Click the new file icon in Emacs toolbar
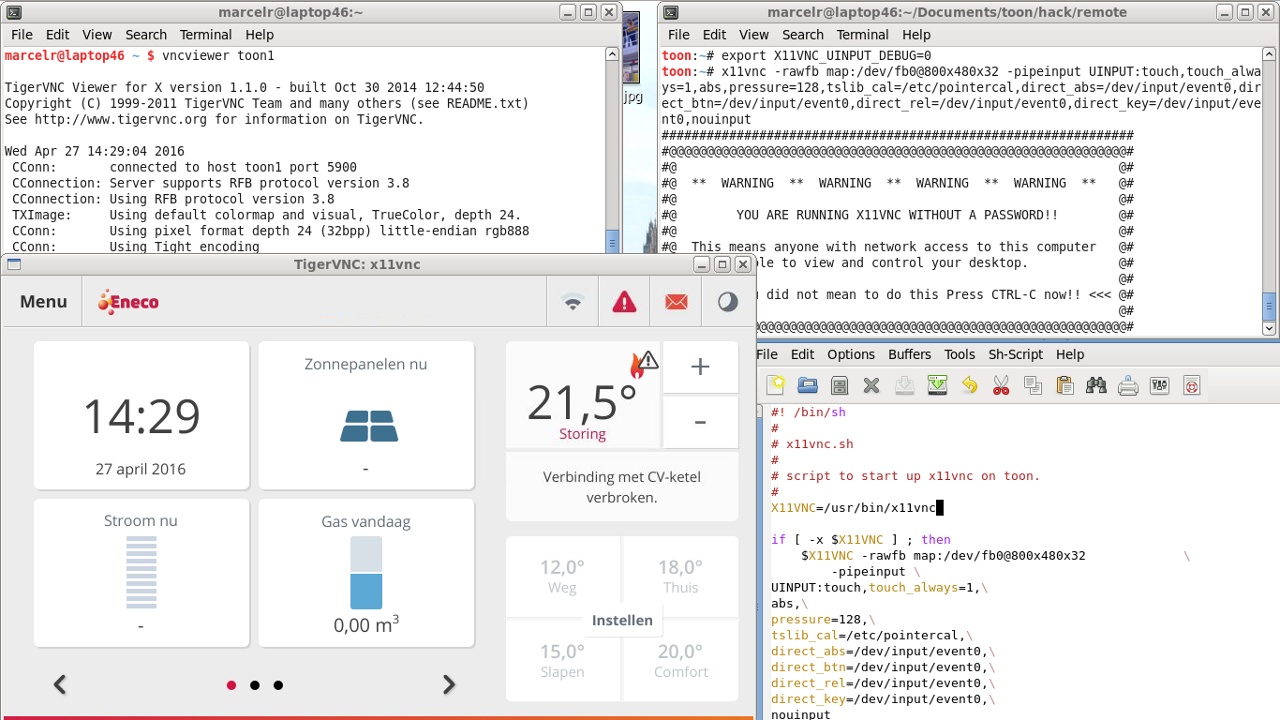 (776, 386)
